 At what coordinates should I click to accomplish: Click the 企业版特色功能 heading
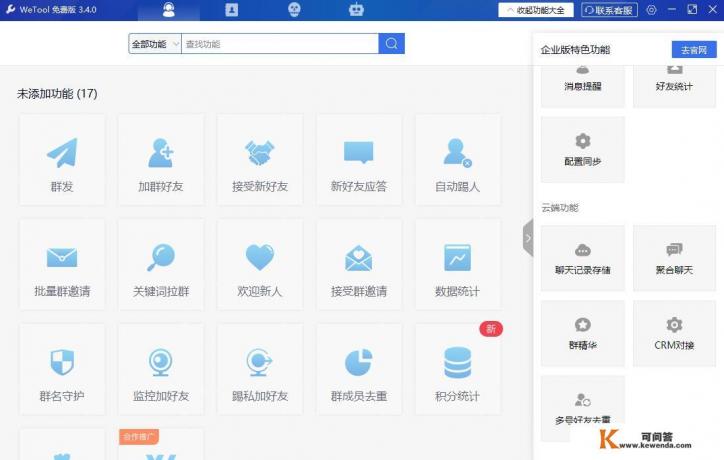click(575, 50)
